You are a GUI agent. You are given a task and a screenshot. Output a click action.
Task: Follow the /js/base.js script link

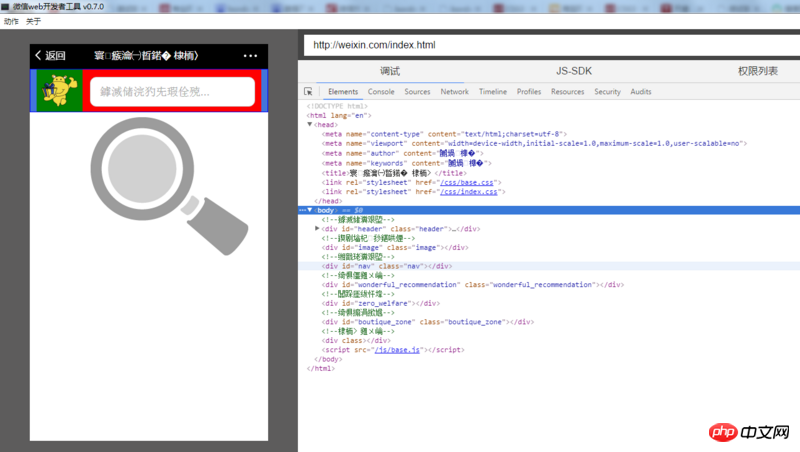399,350
